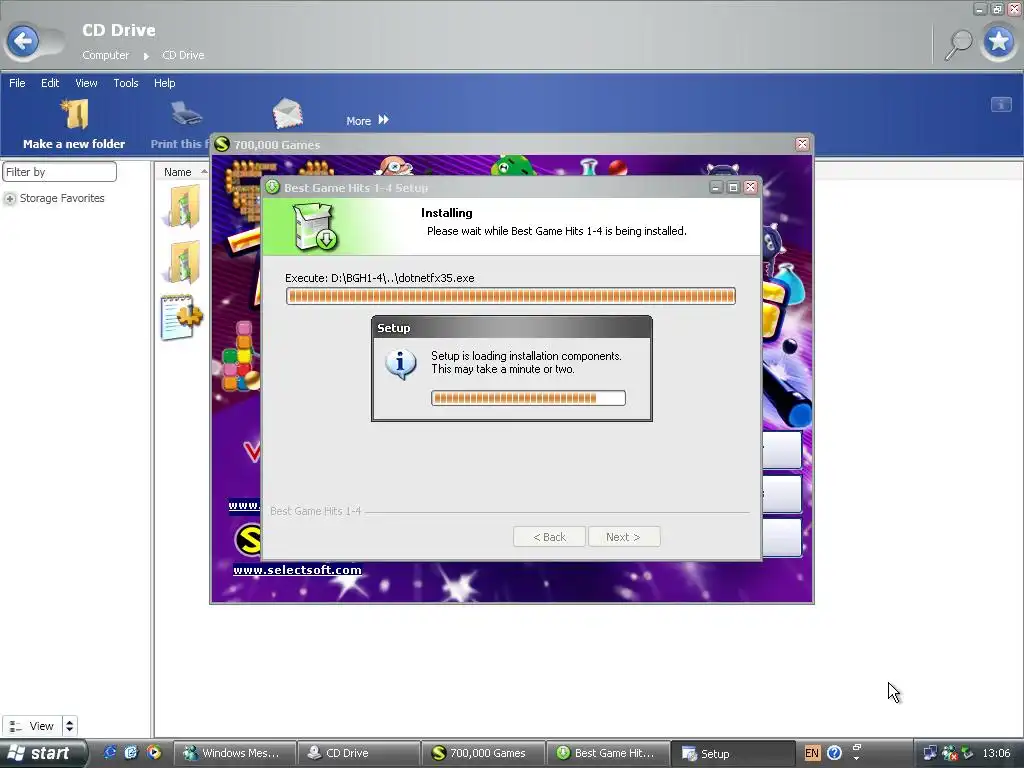Viewport: 1024px width, 768px height.
Task: Select the setup information file icon
Action: pos(182,317)
